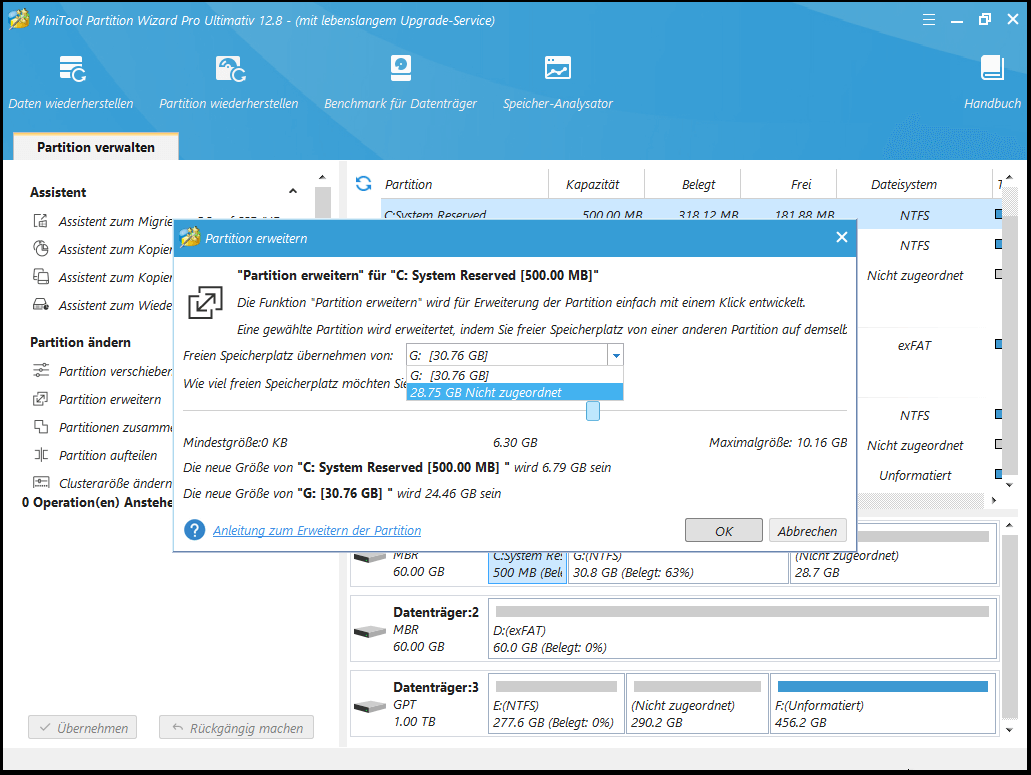Switch to Partition verwalten tab
This screenshot has height=775, width=1031.
coord(96,147)
